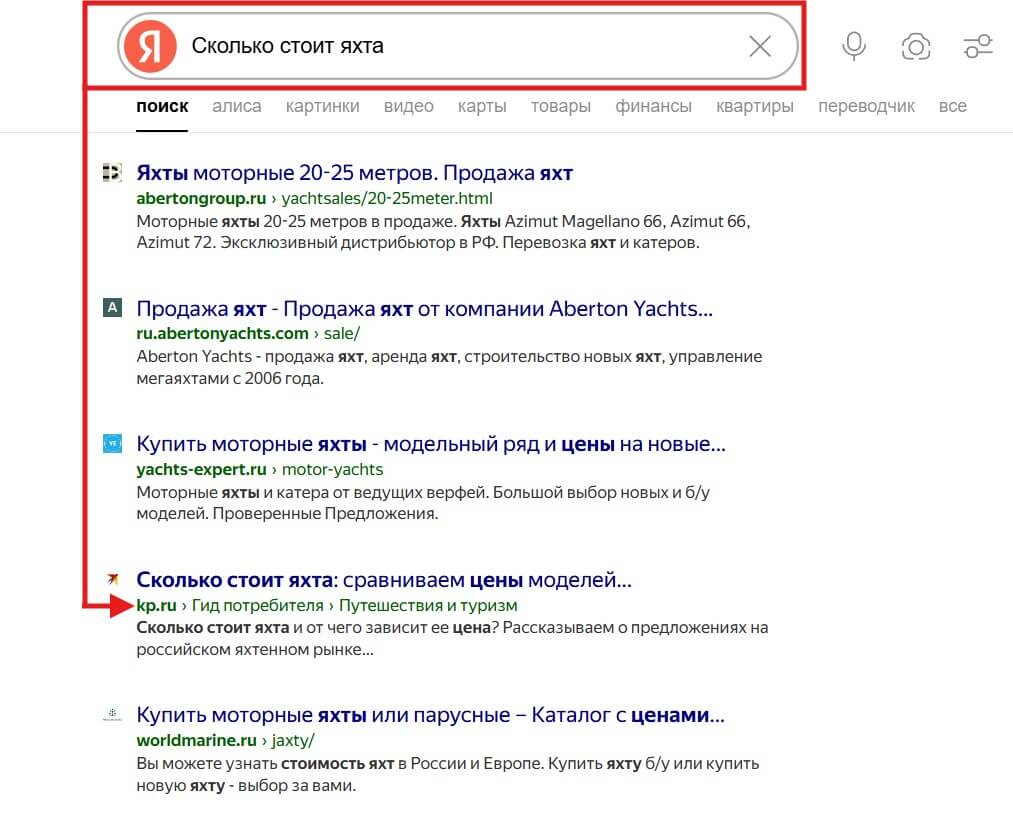Clear the search query with X icon

[x=760, y=46]
